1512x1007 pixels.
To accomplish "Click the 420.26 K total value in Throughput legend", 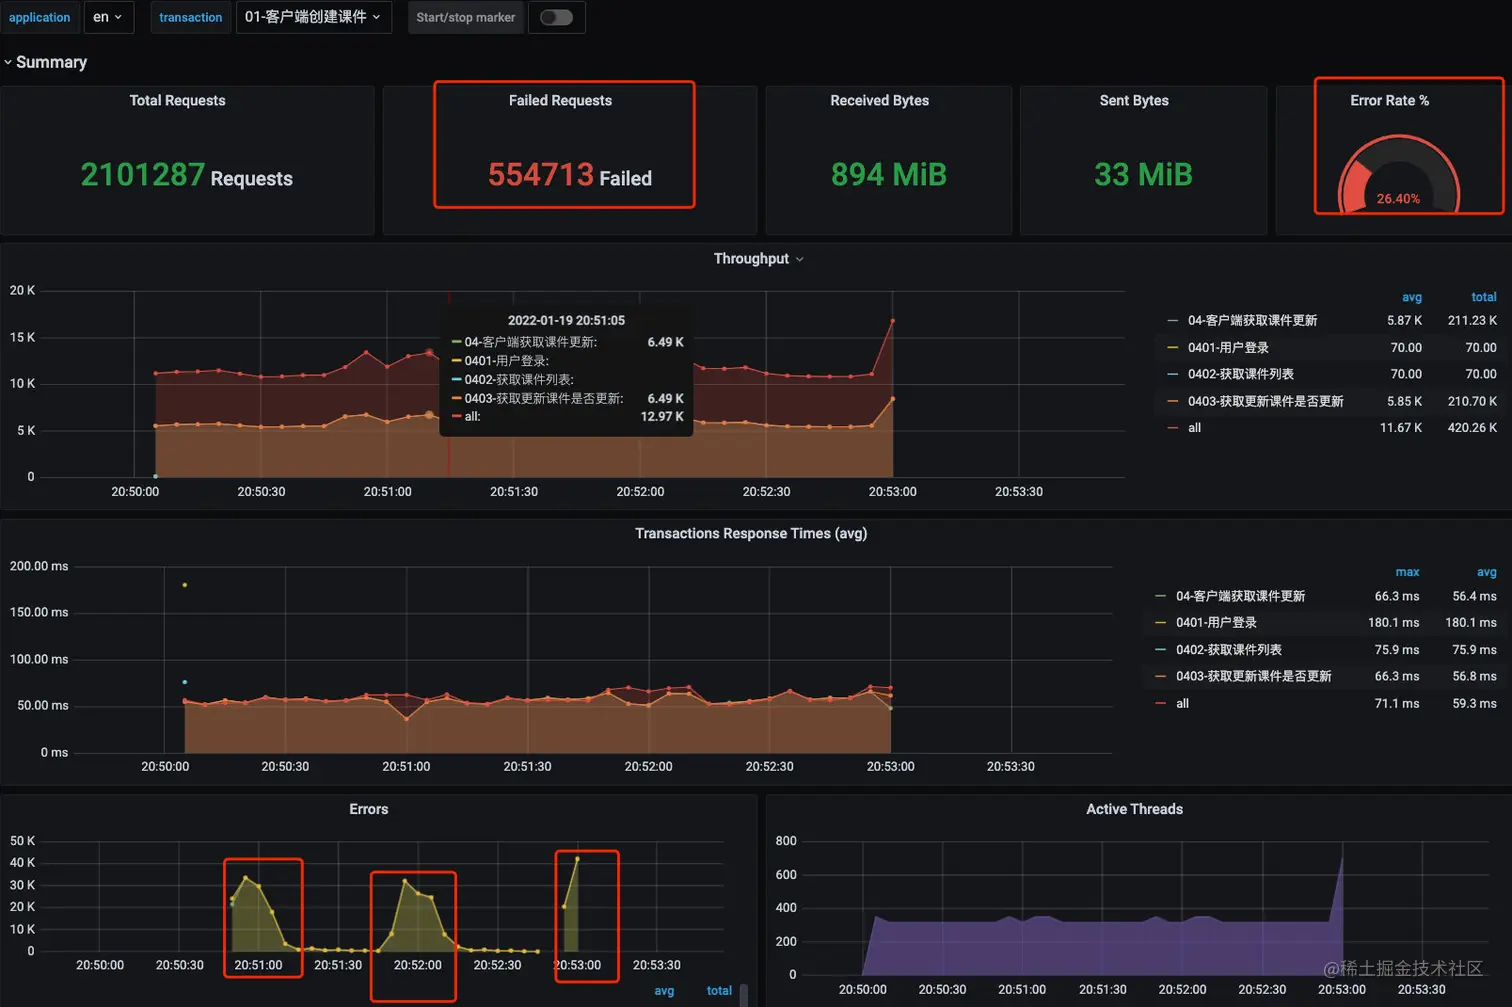I will point(1472,428).
